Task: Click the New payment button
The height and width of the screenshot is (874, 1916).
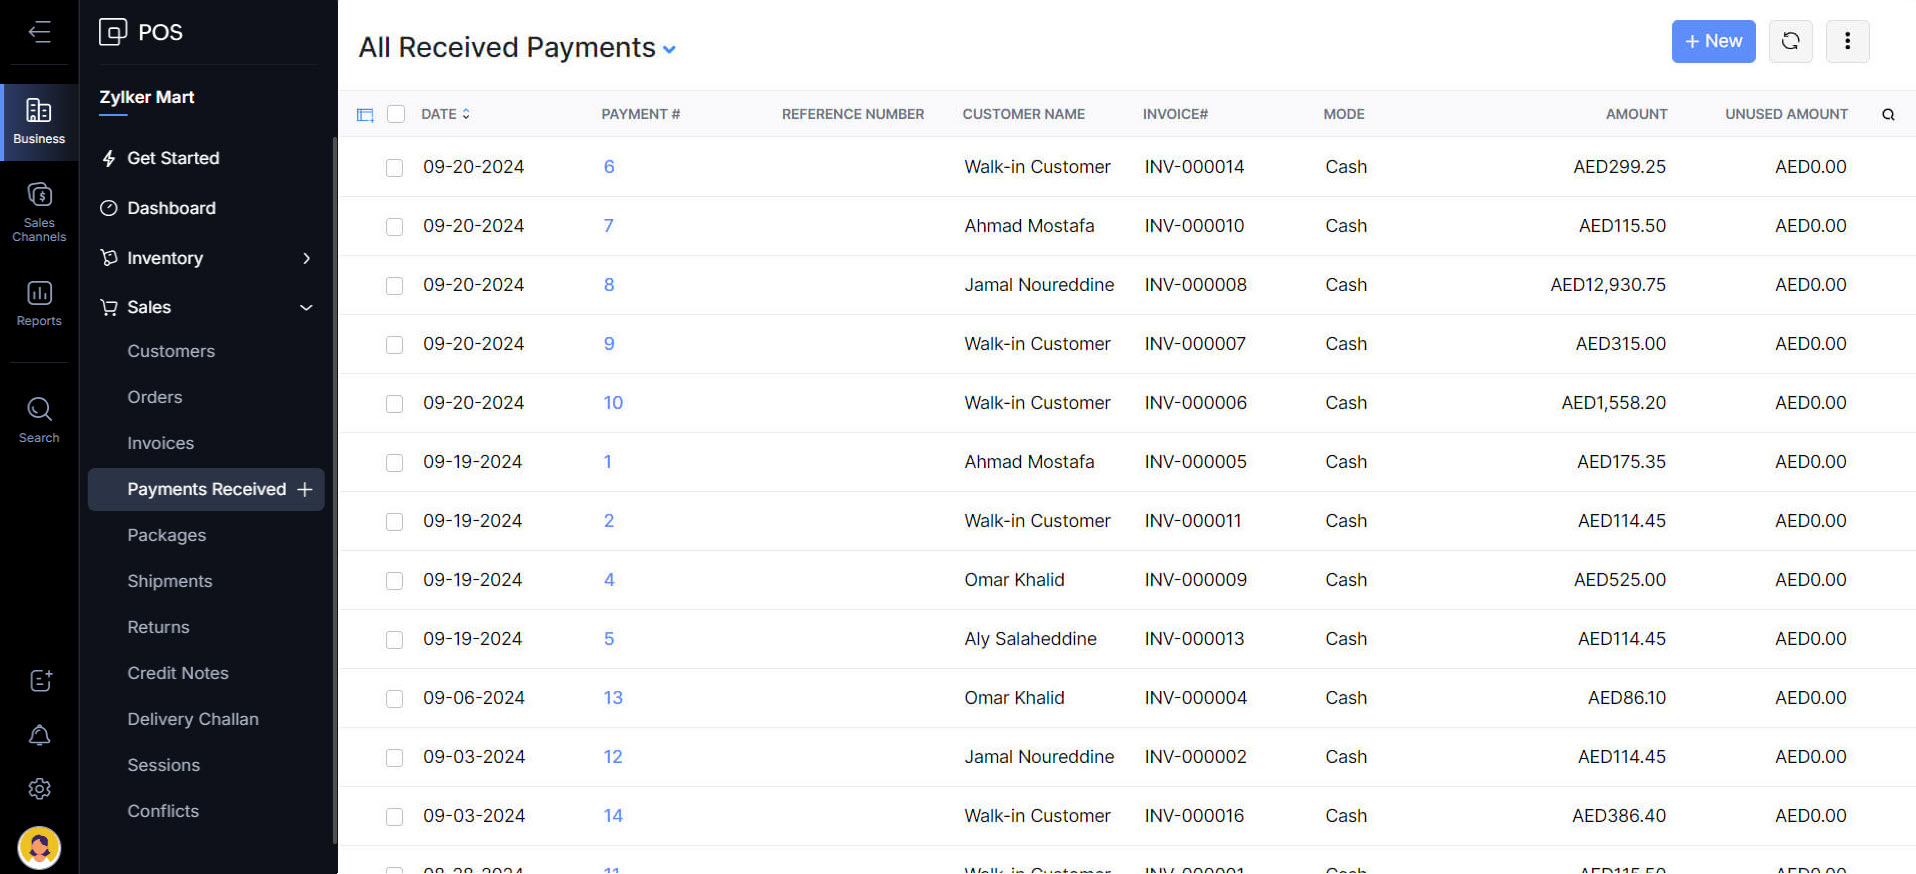Action: coord(1713,41)
